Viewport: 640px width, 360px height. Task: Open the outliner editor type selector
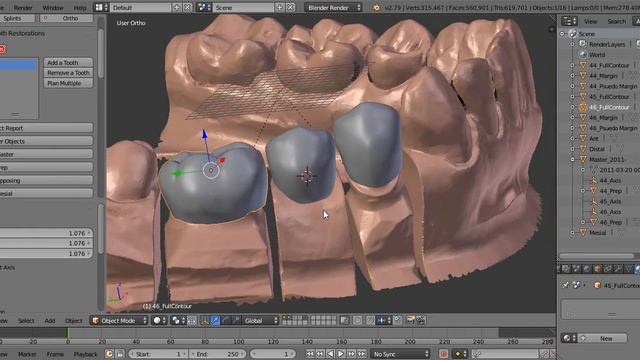click(569, 21)
